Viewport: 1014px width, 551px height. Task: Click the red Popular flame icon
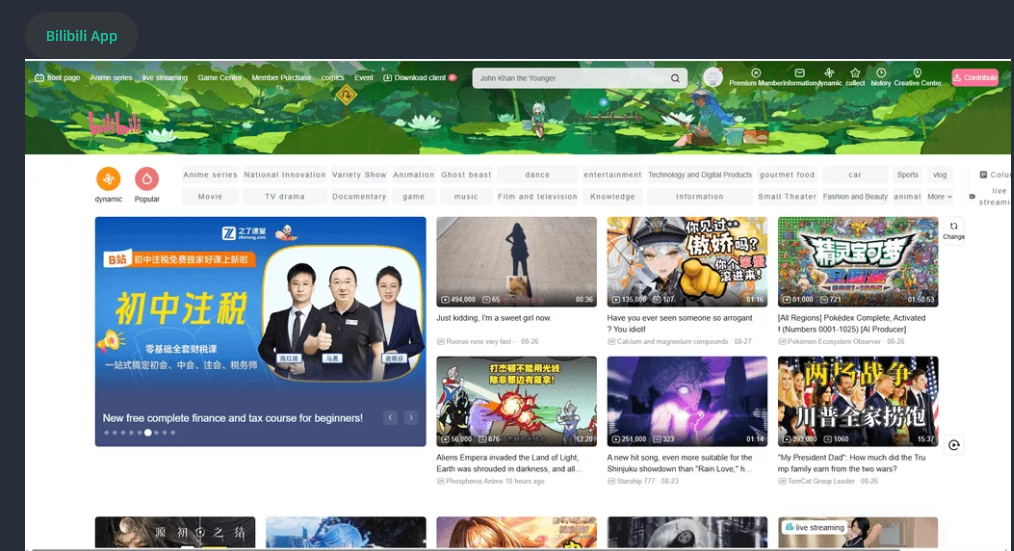(147, 178)
